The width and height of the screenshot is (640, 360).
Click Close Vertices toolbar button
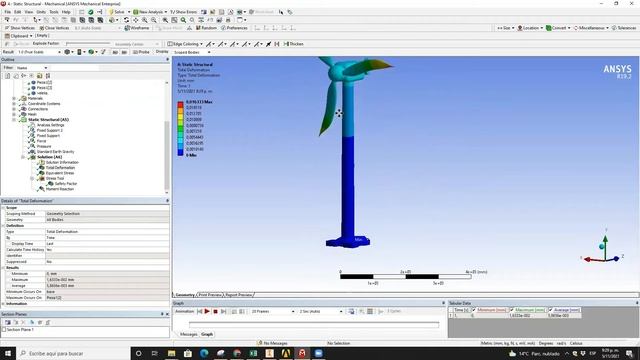click(x=54, y=28)
